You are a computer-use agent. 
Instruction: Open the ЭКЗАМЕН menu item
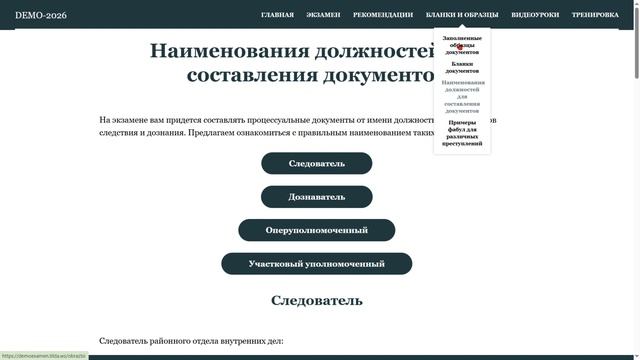coord(323,15)
